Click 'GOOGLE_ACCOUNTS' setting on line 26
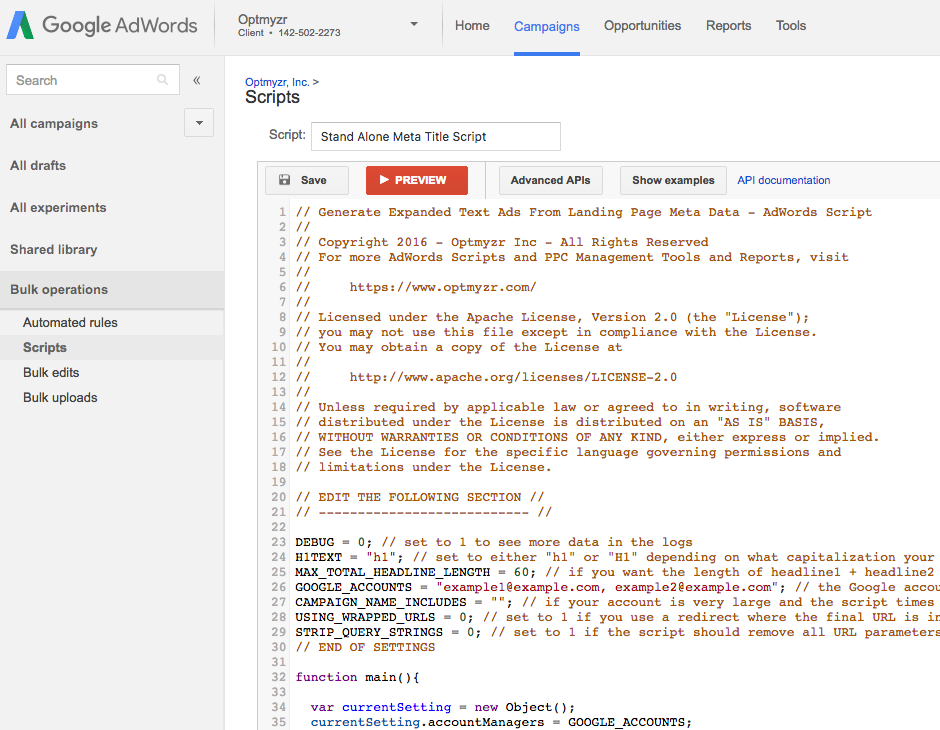The height and width of the screenshot is (730, 940). 353,587
